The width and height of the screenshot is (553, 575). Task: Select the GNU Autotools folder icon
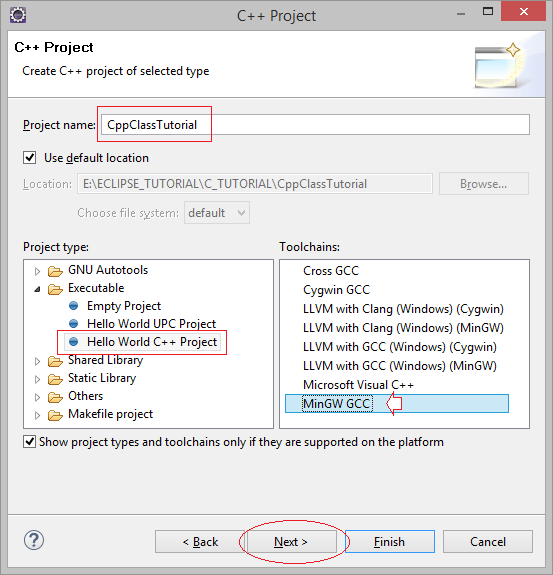55,271
